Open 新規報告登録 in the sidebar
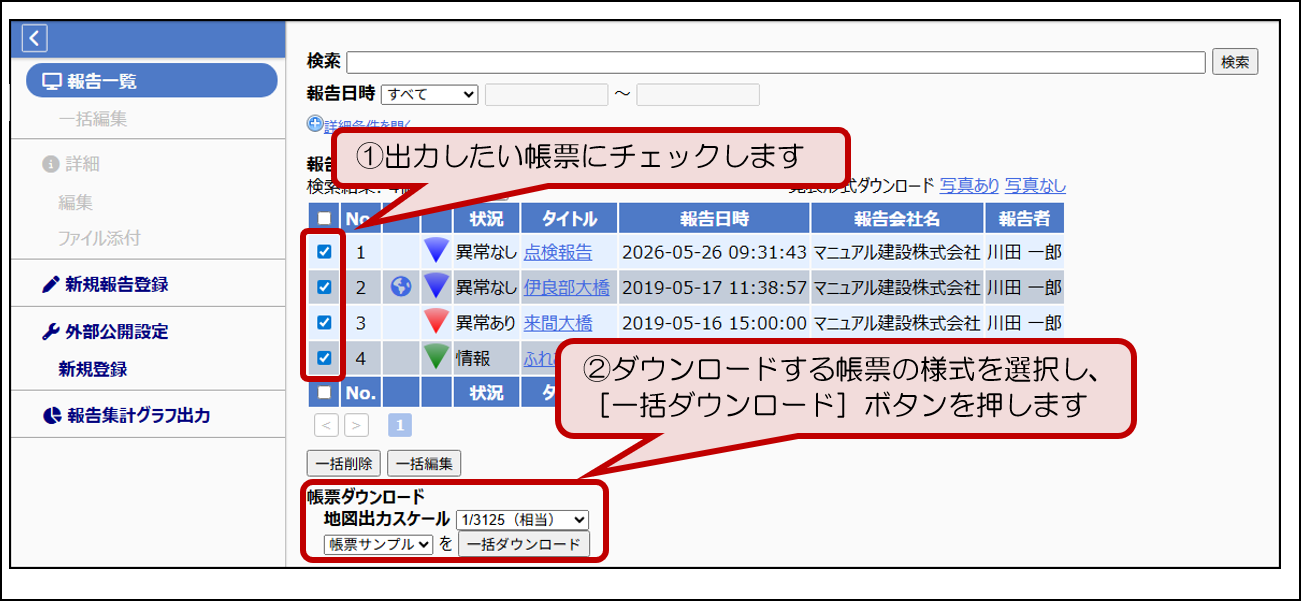 117,285
